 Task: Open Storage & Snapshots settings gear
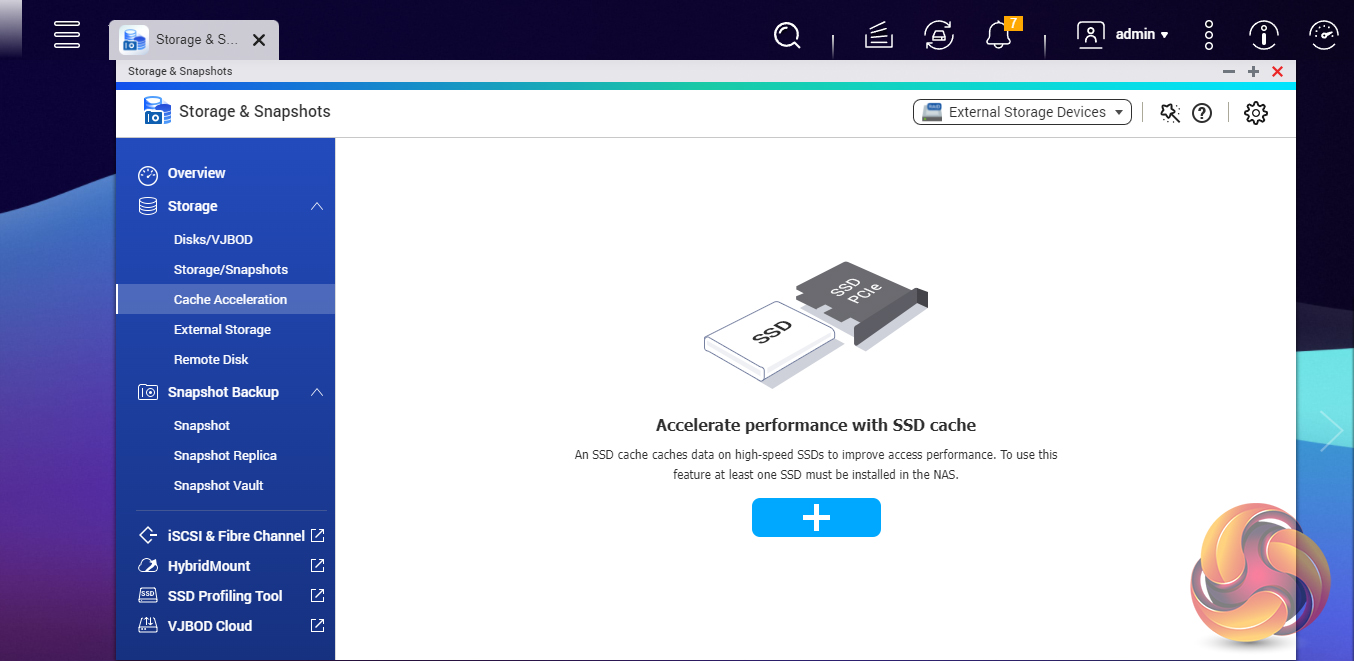coord(1256,113)
